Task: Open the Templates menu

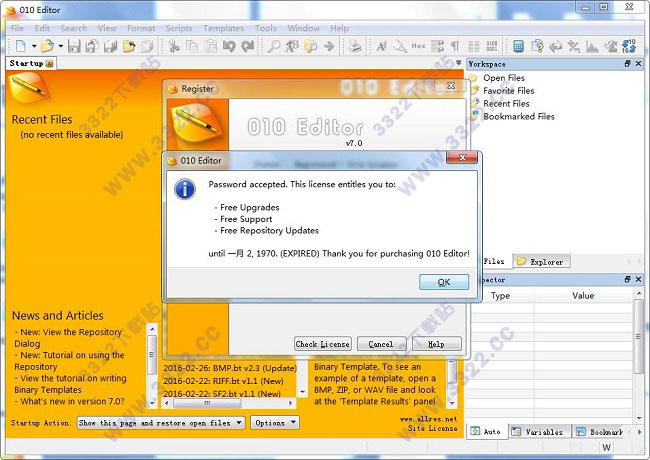Action: click(x=223, y=28)
